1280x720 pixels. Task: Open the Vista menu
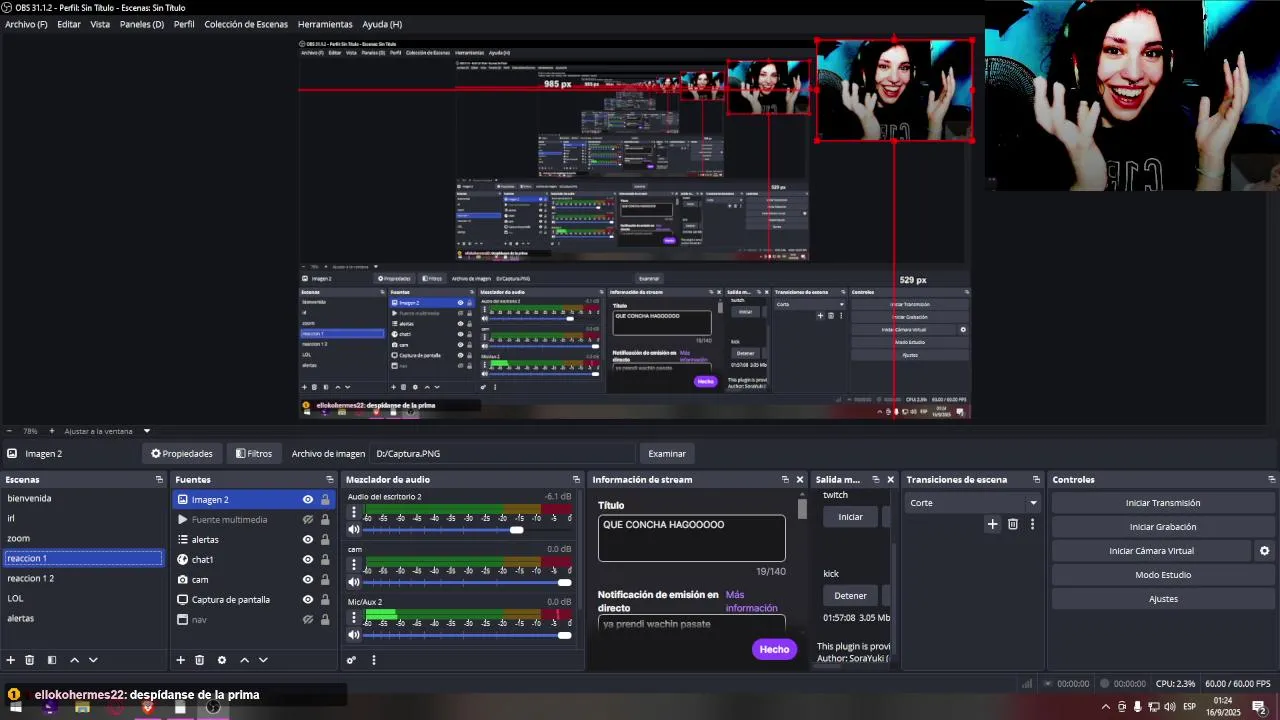click(x=100, y=24)
